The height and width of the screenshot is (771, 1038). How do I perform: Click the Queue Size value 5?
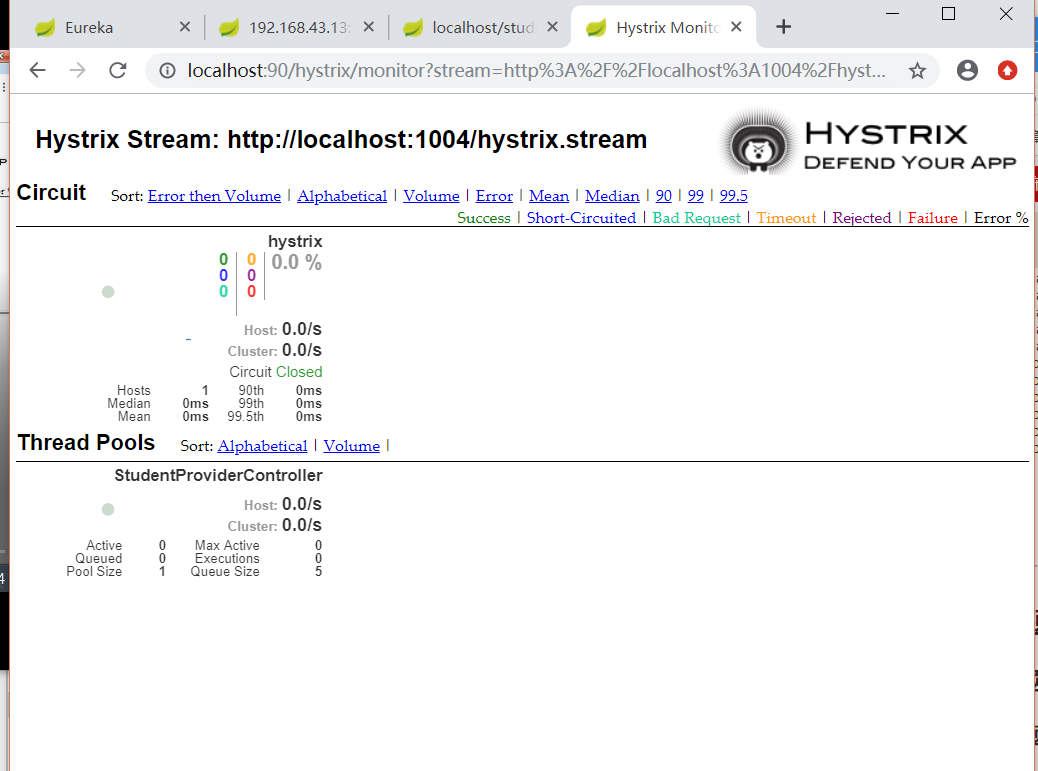click(x=318, y=572)
